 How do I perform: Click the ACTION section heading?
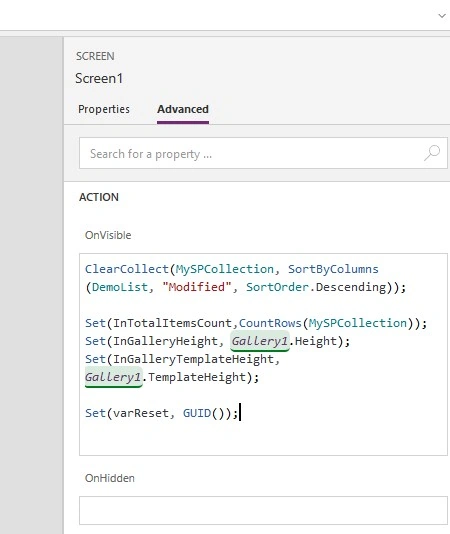(x=99, y=197)
